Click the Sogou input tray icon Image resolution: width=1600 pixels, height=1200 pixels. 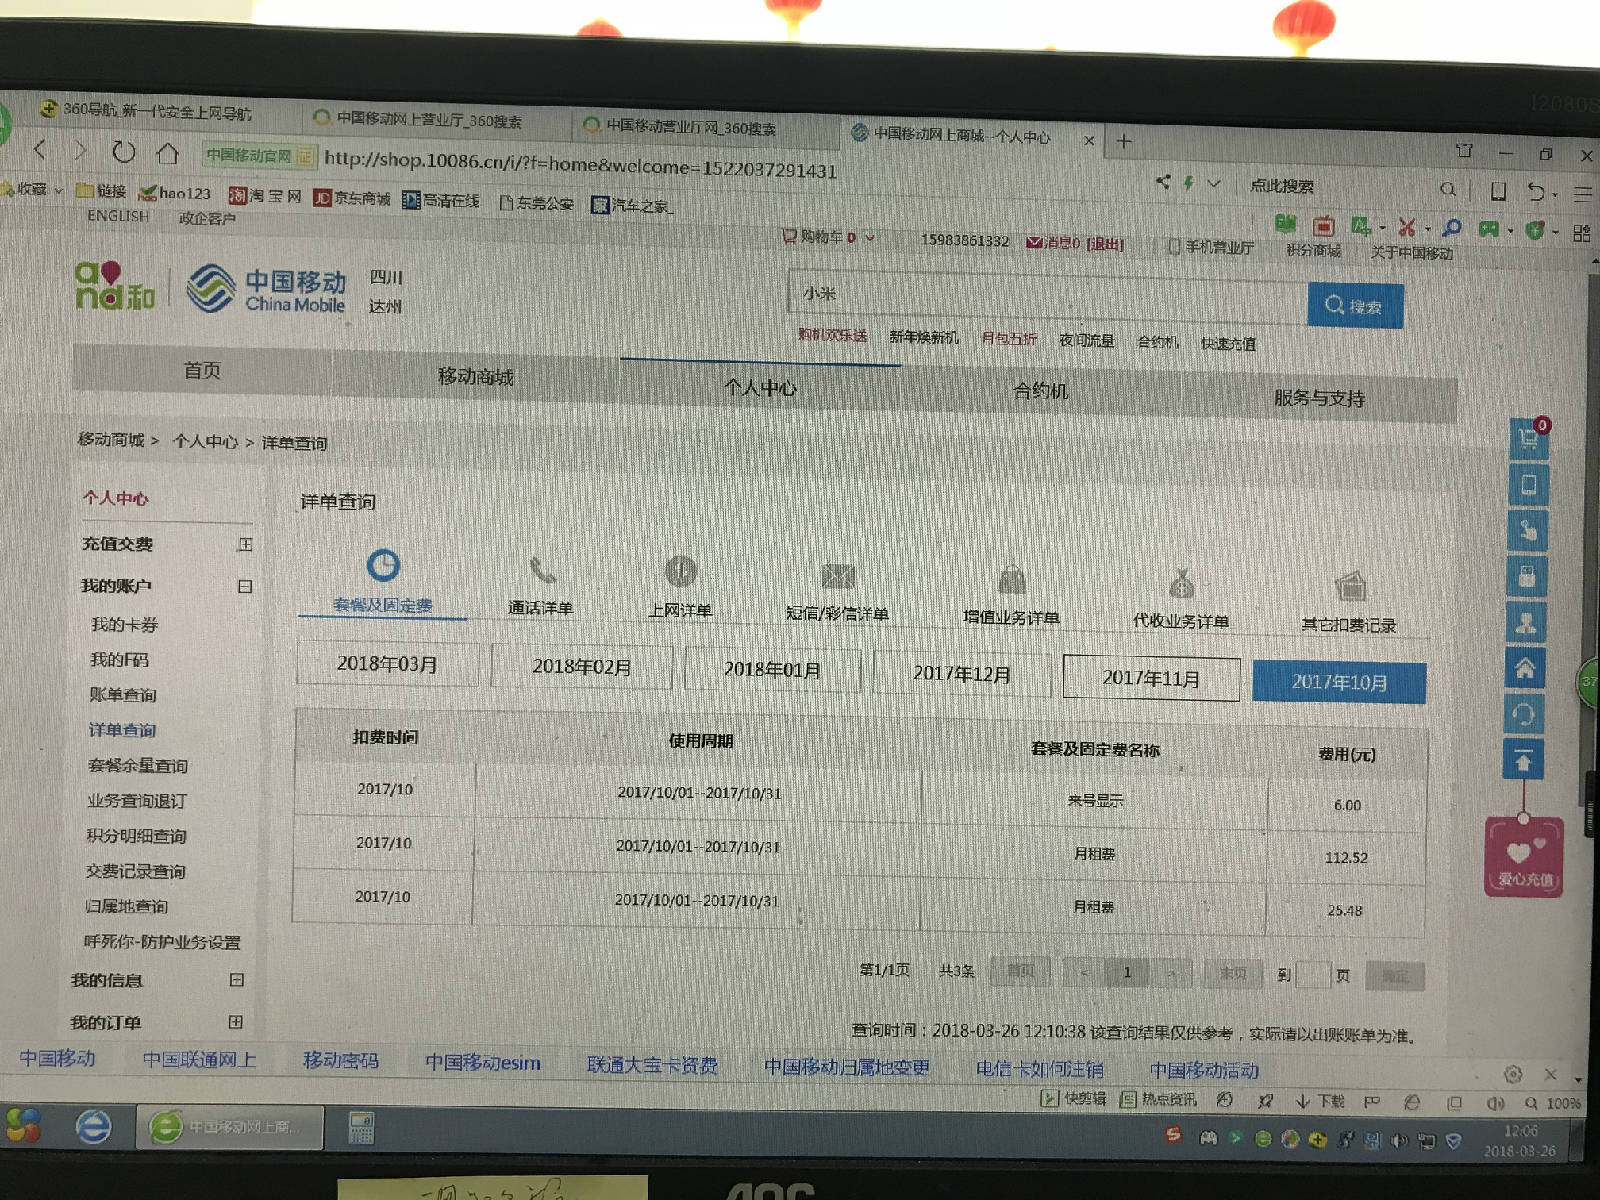click(x=1173, y=1134)
